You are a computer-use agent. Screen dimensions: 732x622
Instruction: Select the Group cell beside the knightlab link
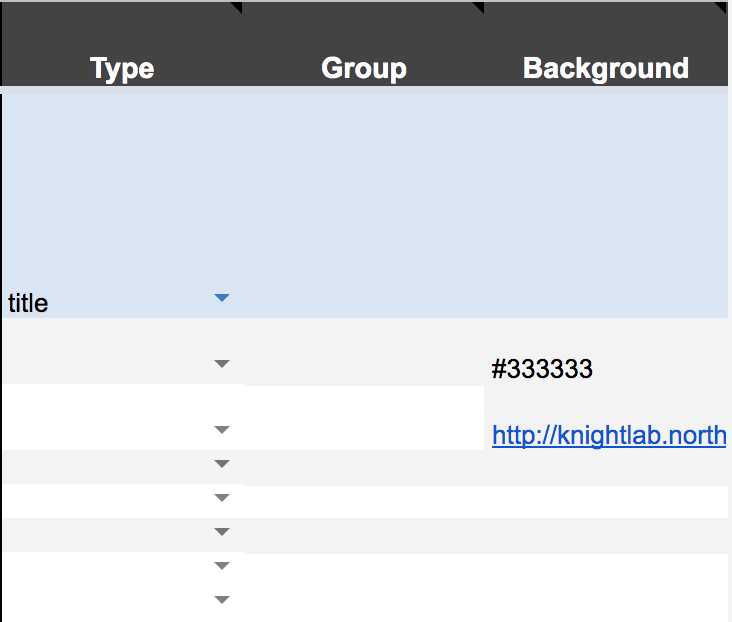364,418
